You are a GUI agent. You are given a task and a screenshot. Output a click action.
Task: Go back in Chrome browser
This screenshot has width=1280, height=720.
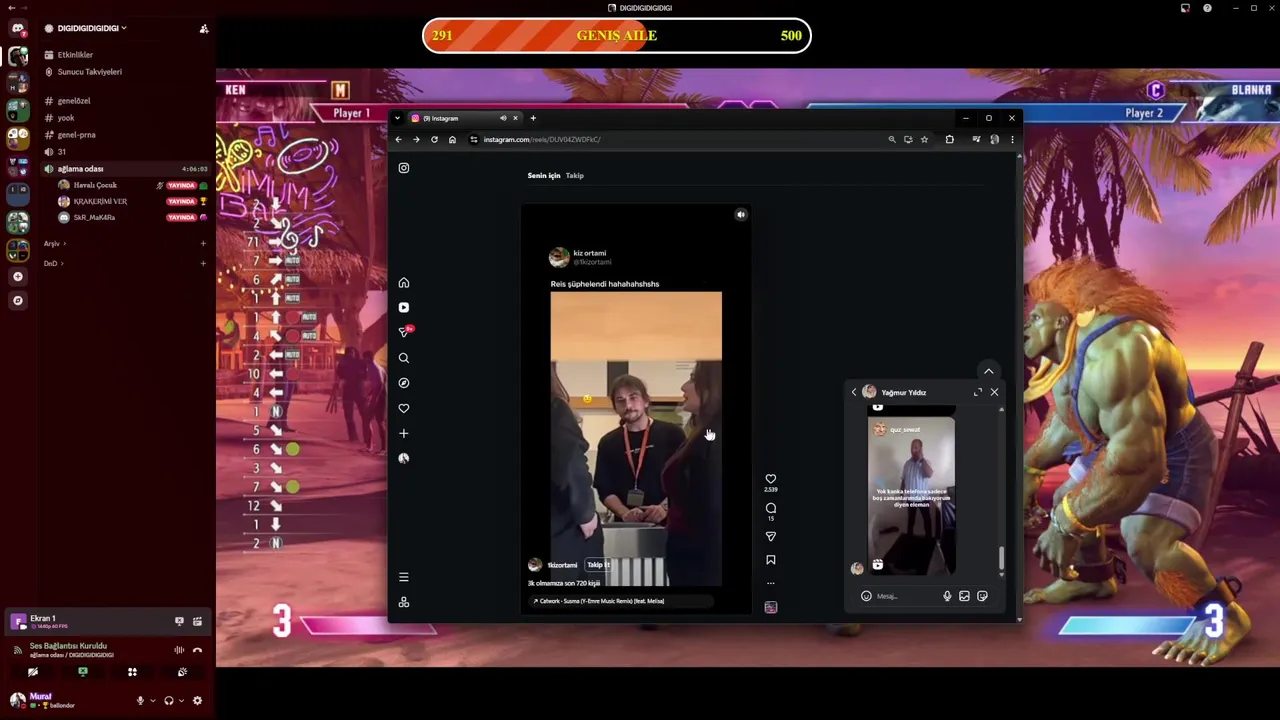tap(398, 139)
